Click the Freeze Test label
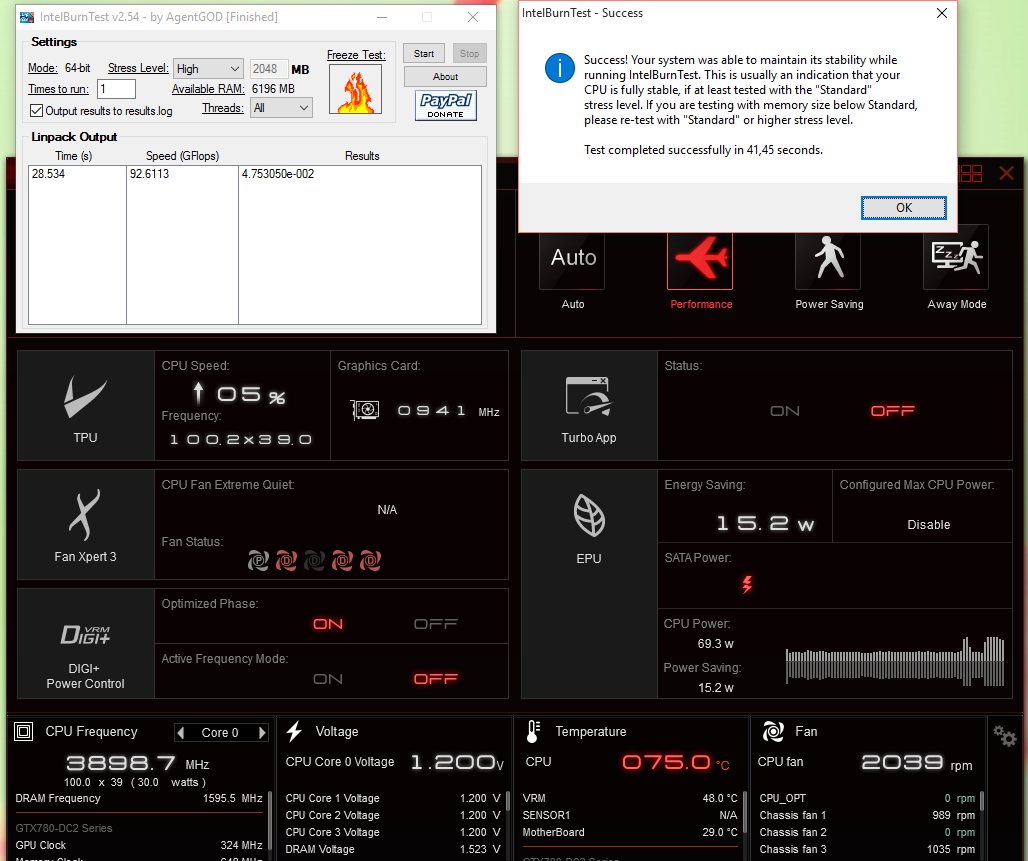This screenshot has height=861, width=1028. pos(356,55)
